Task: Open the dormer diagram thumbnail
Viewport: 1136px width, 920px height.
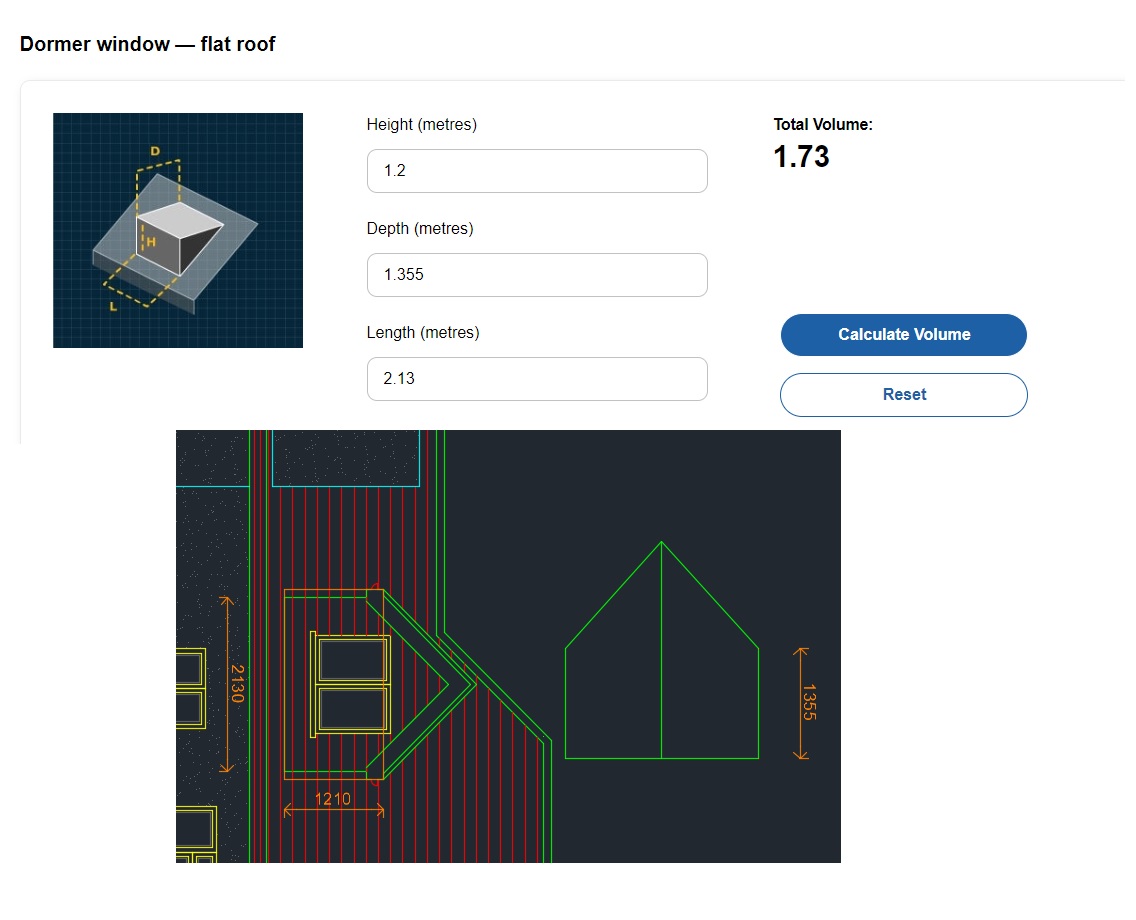Action: [178, 230]
